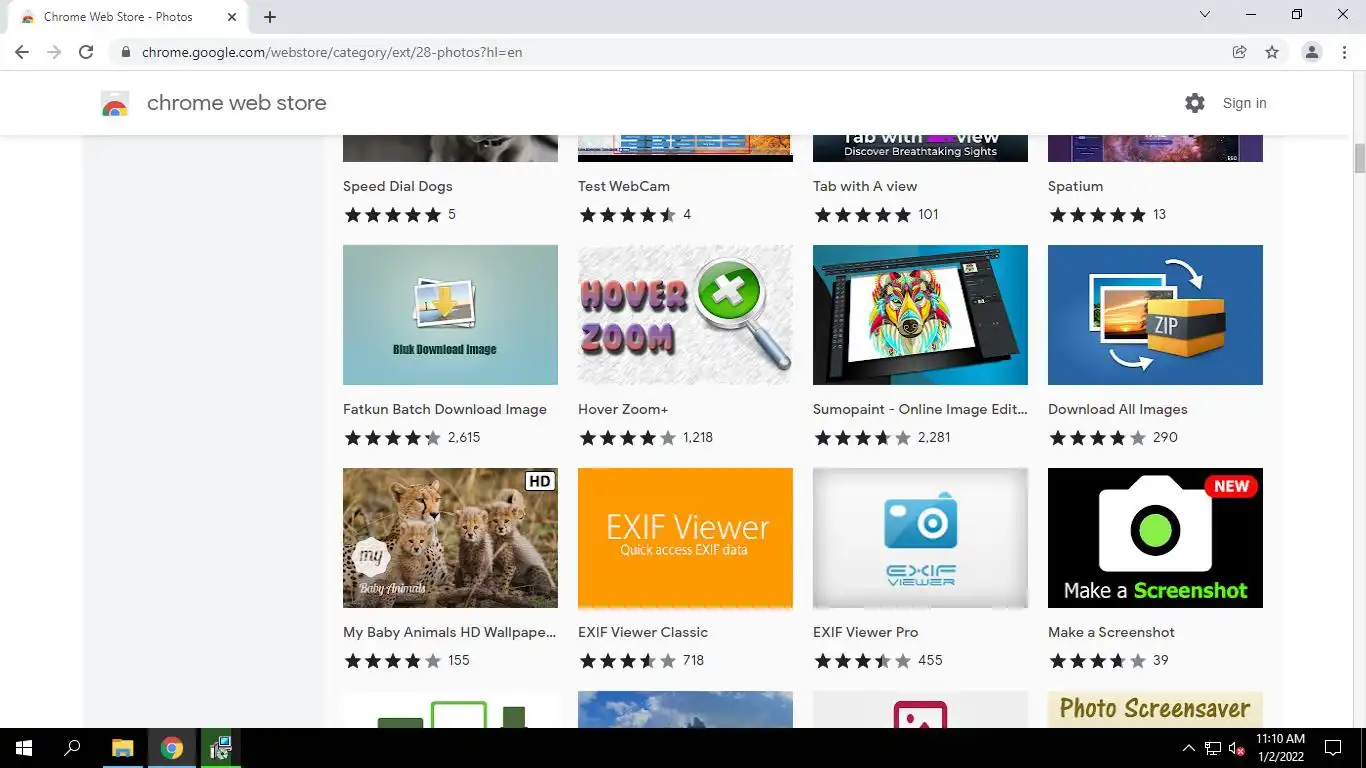Open the Windows Start menu
1366x768 pixels.
pos(24,748)
